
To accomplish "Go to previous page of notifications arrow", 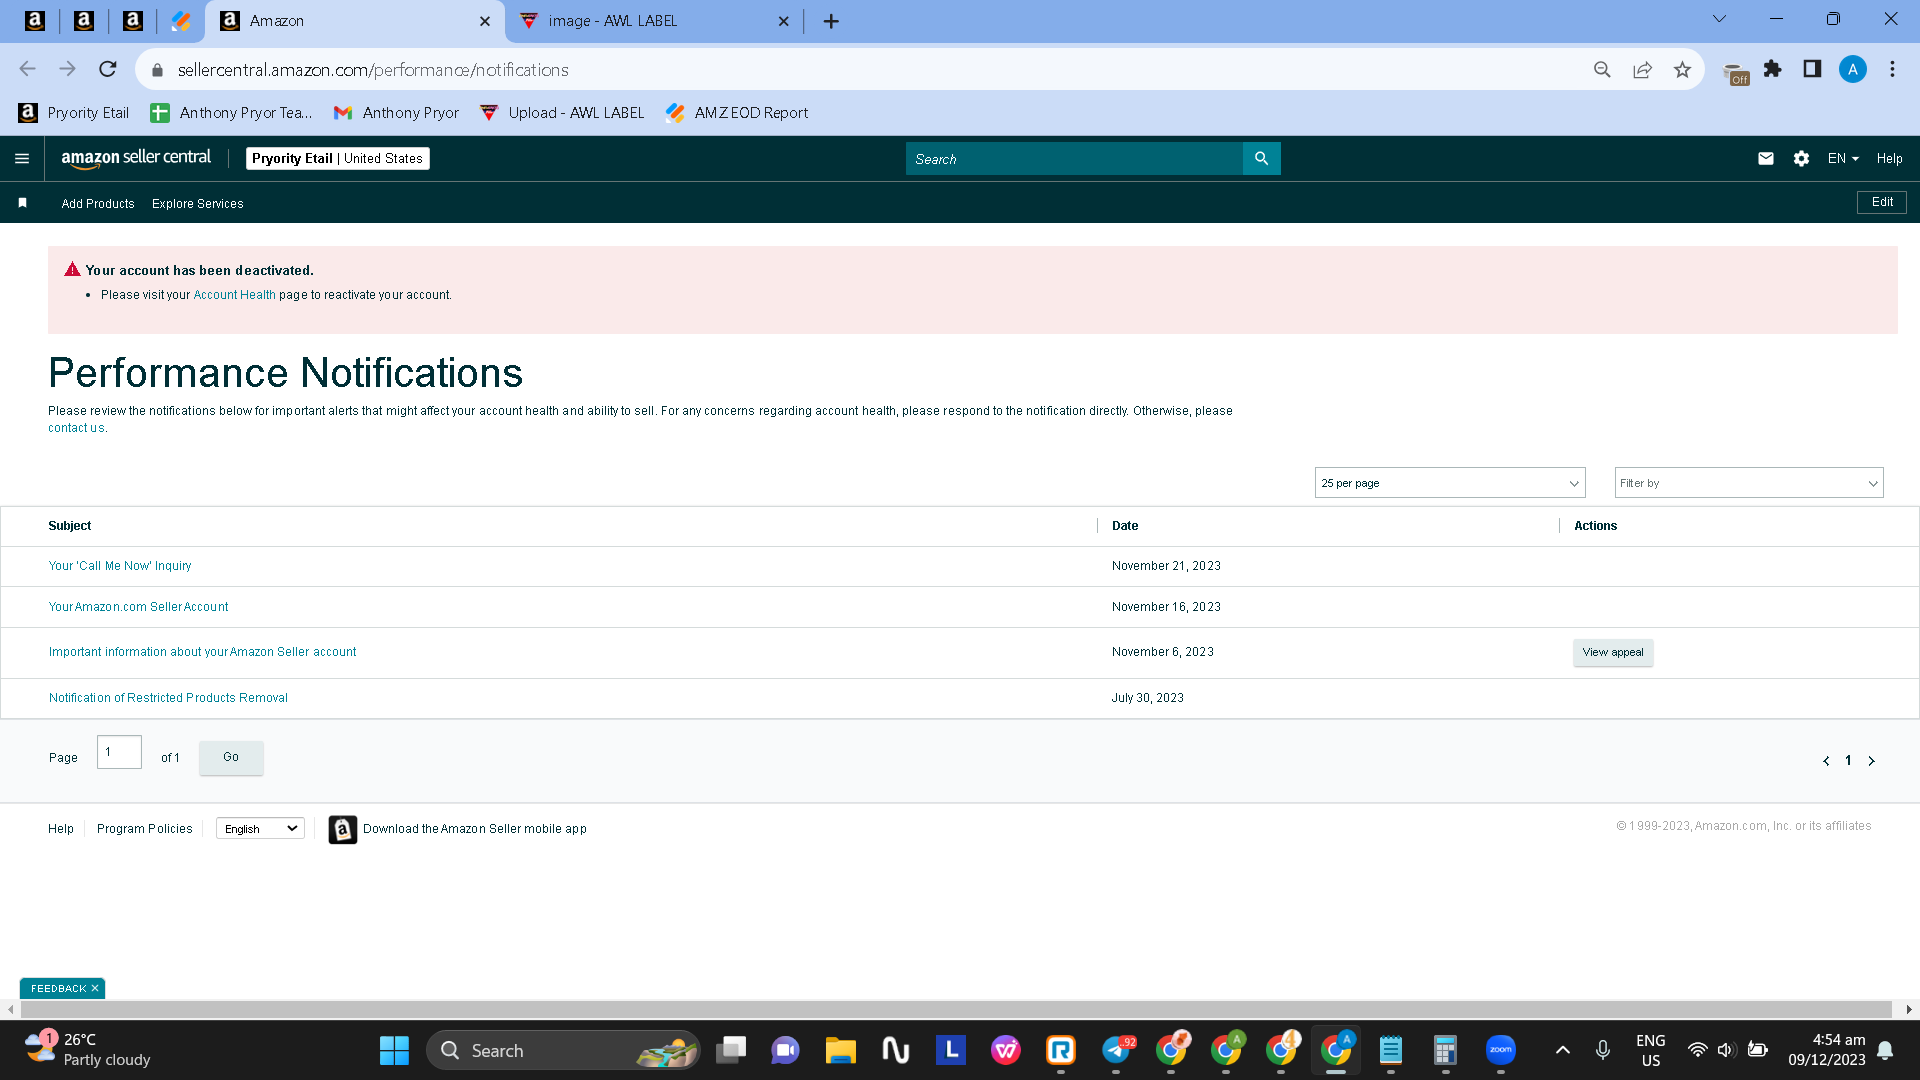I will click(x=1826, y=761).
